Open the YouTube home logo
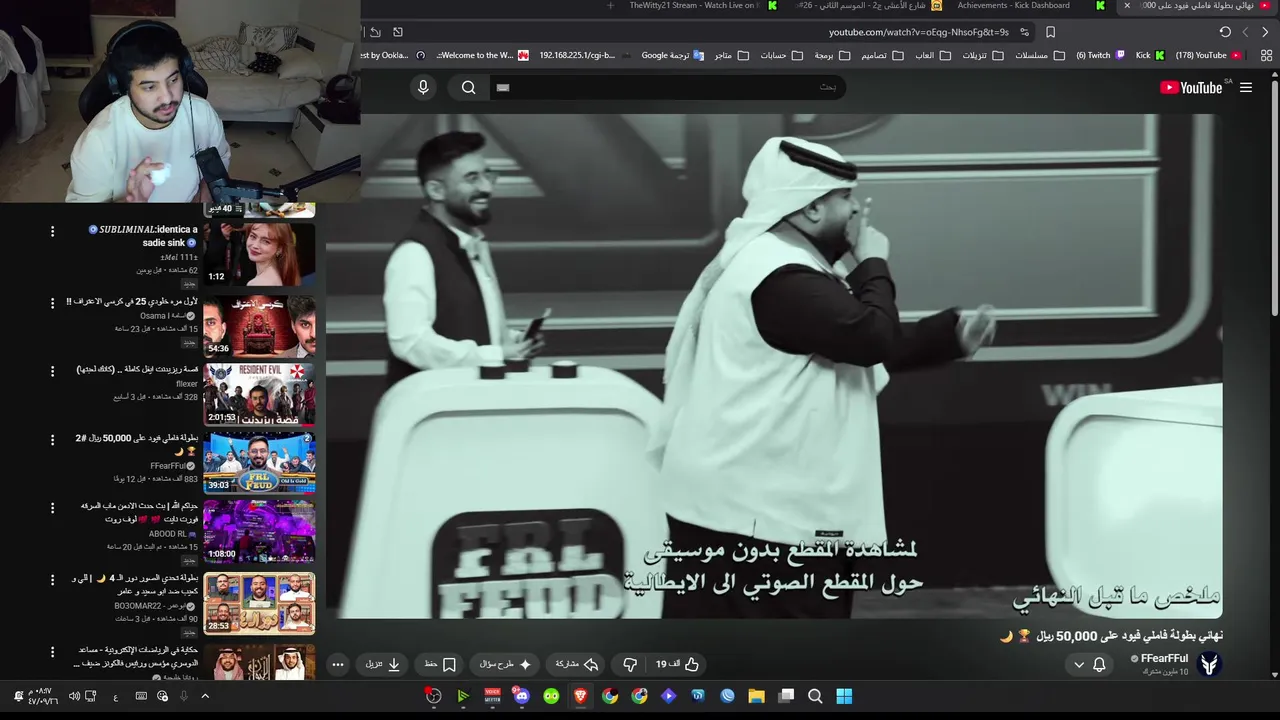The height and width of the screenshot is (720, 1280). coord(1191,88)
